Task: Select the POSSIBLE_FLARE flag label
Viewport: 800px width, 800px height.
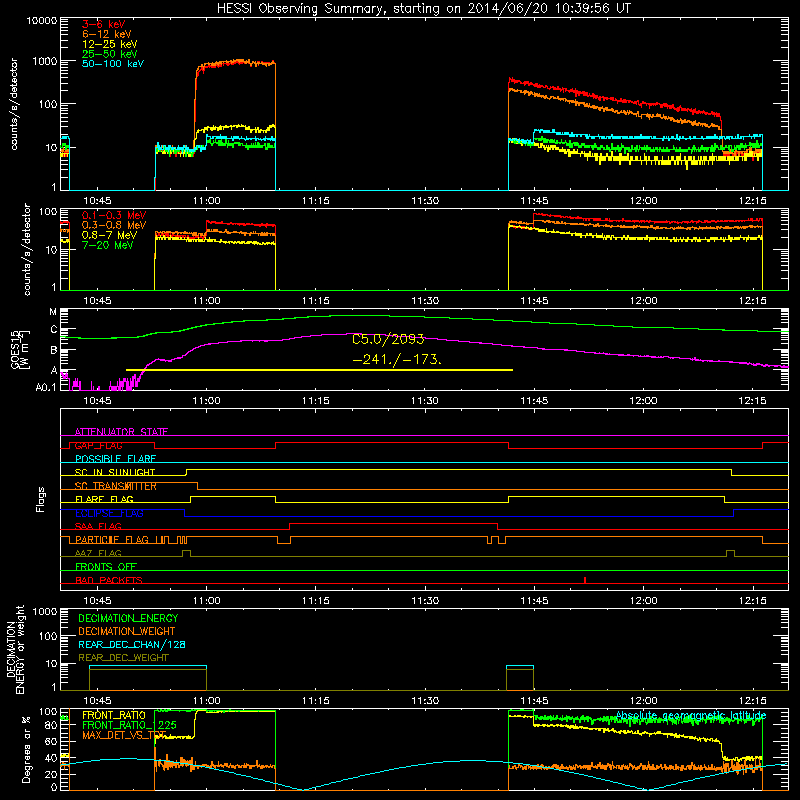Action: (x=115, y=459)
